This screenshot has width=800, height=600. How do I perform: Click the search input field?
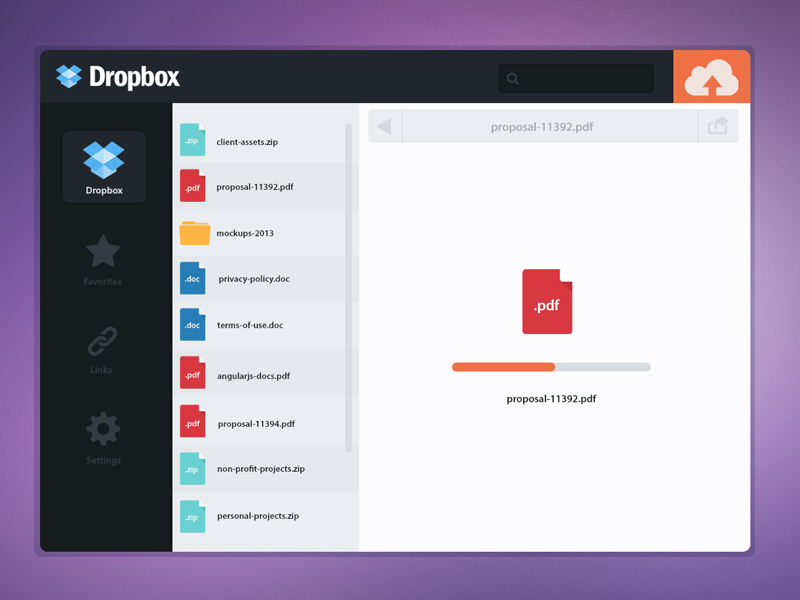[x=576, y=79]
